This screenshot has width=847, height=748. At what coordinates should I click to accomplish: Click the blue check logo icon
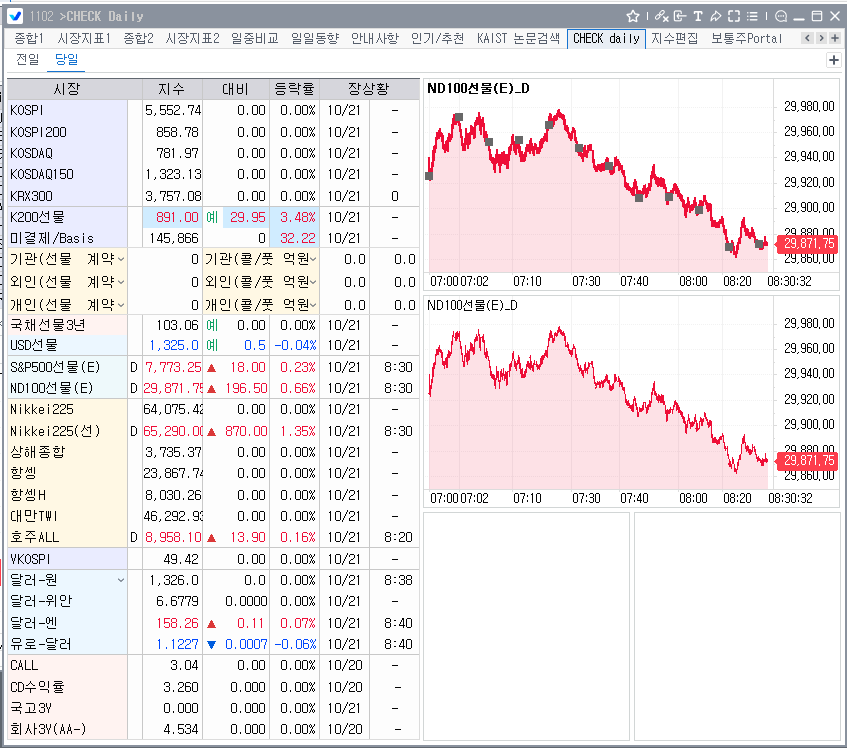coord(15,16)
